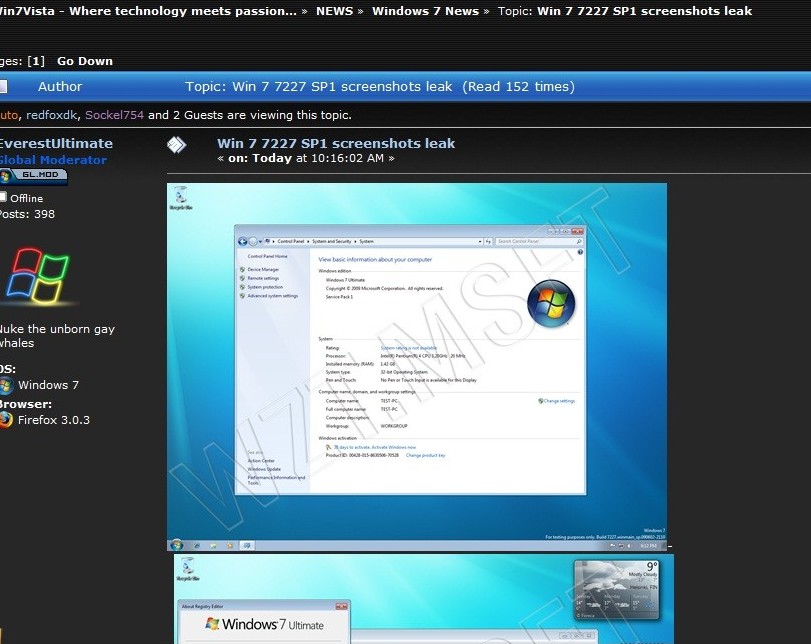Click the GL.MOD rank badge
The width and height of the screenshot is (811, 644).
pos(34,176)
